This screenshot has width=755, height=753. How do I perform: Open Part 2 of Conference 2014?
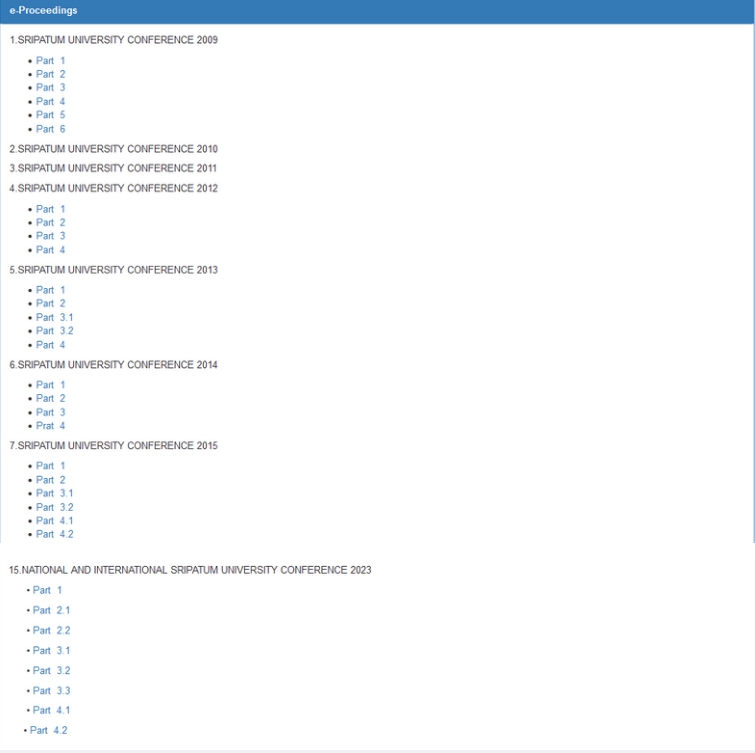[51, 398]
